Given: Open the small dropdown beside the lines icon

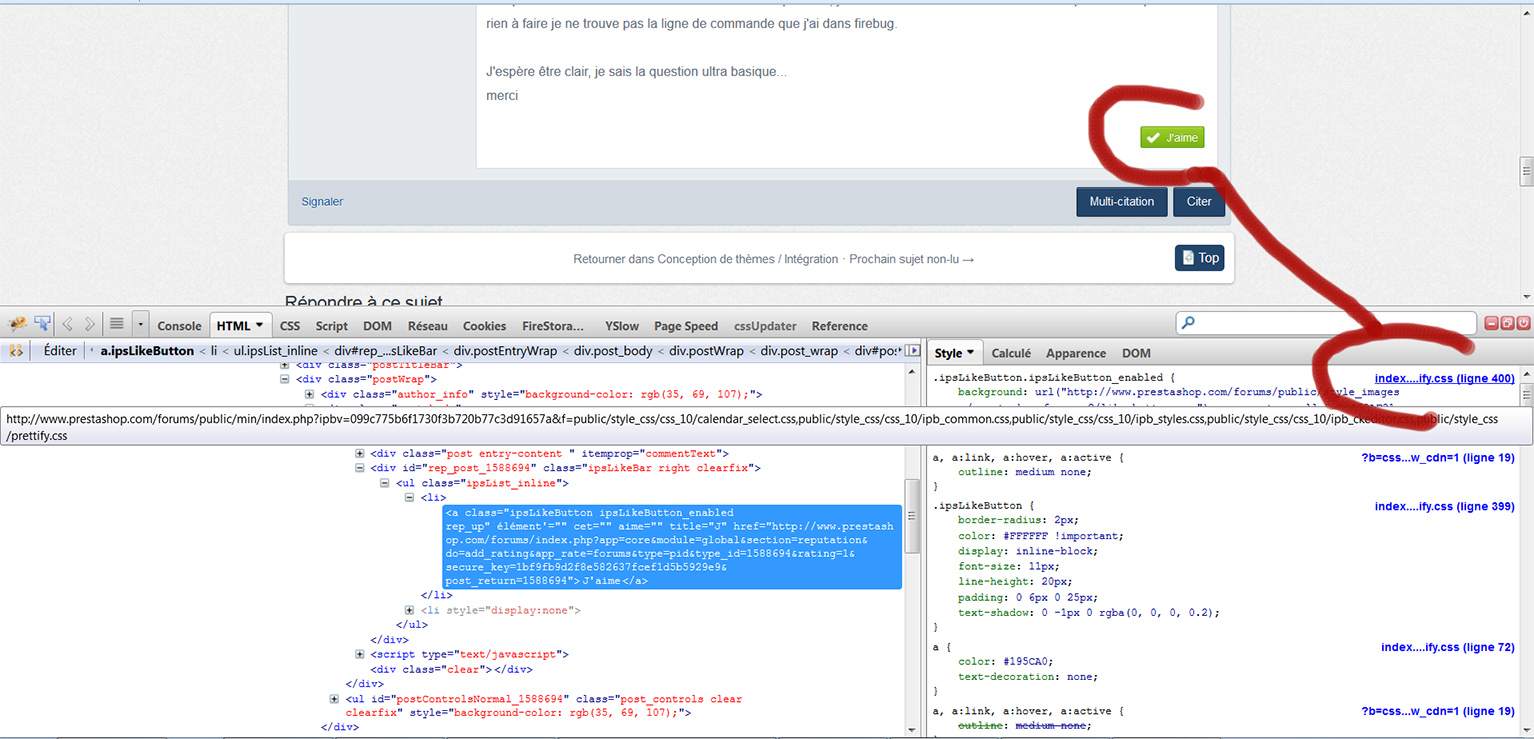Looking at the screenshot, I should click(x=141, y=324).
